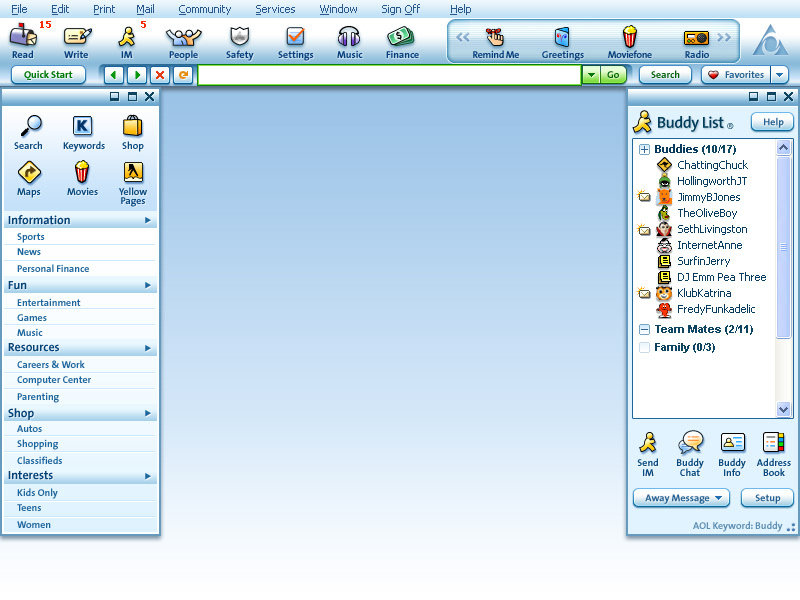Open the Safety shield icon
Image resolution: width=800 pixels, height=600 pixels.
(239, 37)
